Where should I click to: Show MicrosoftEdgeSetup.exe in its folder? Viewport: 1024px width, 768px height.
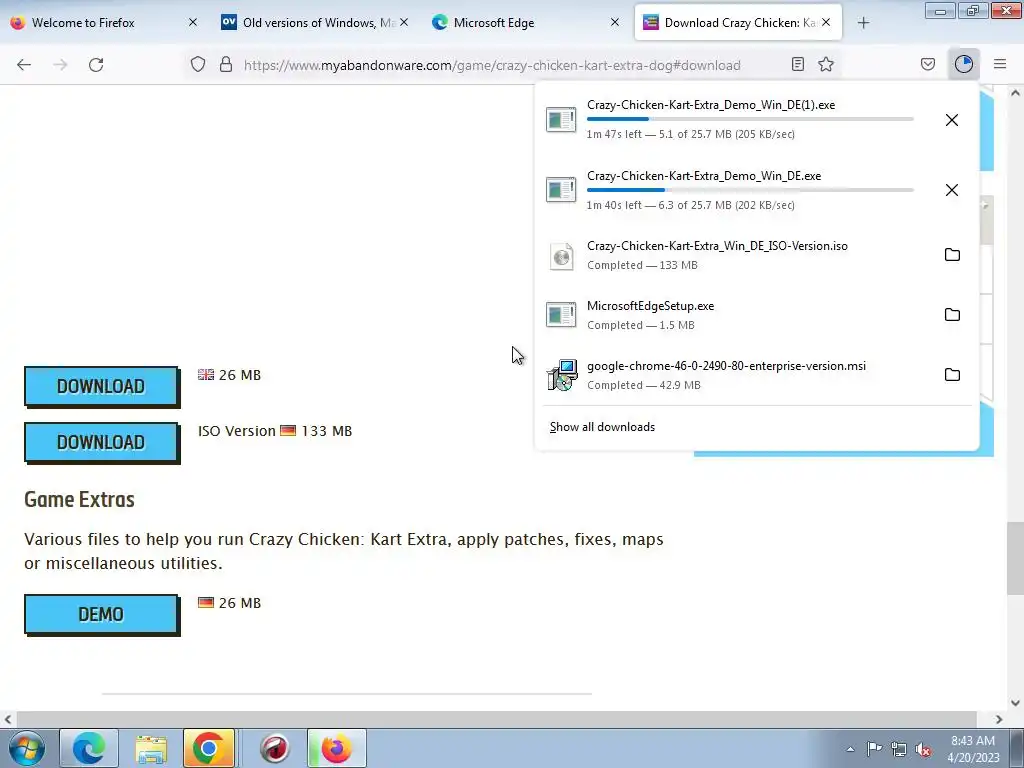click(x=952, y=315)
